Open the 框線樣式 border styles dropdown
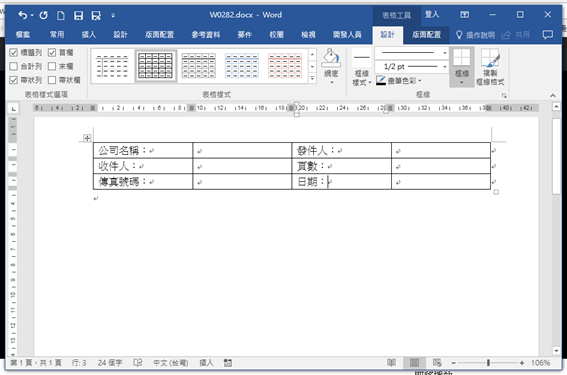567x375 pixels. point(362,67)
